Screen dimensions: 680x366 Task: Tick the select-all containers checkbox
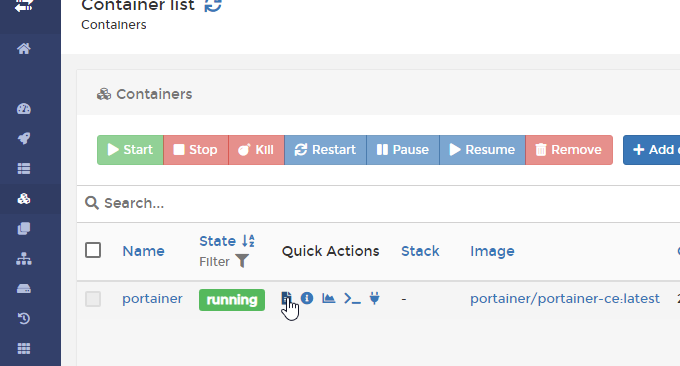click(x=93, y=250)
